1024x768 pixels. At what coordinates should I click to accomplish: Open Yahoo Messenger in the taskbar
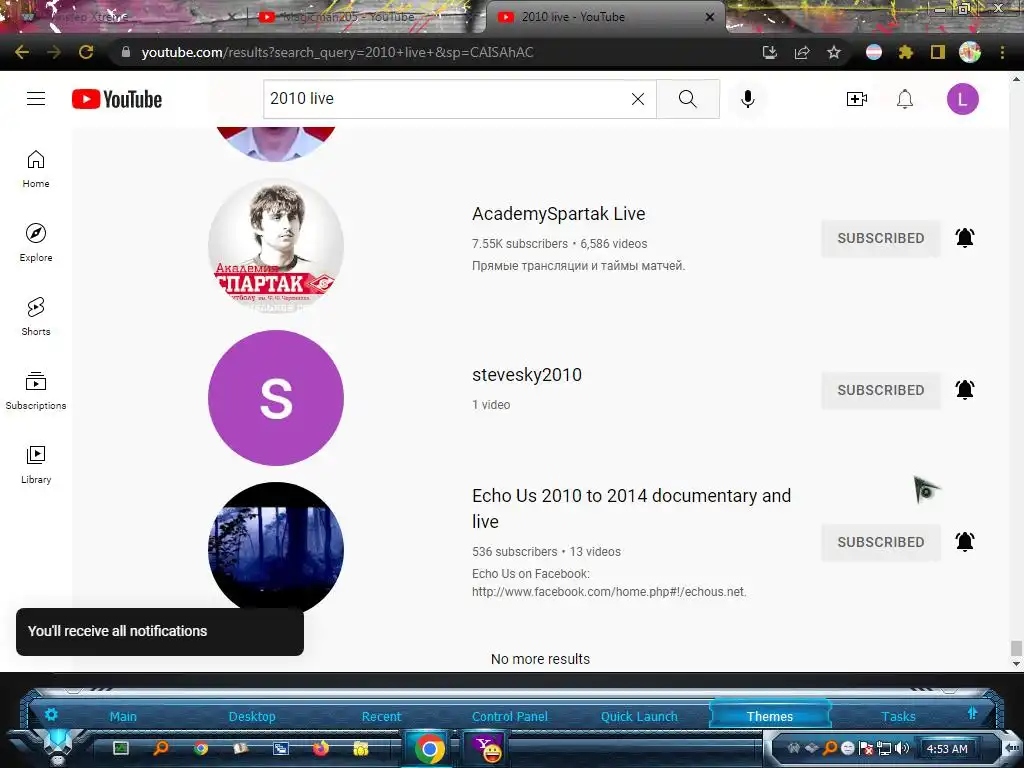[487, 748]
